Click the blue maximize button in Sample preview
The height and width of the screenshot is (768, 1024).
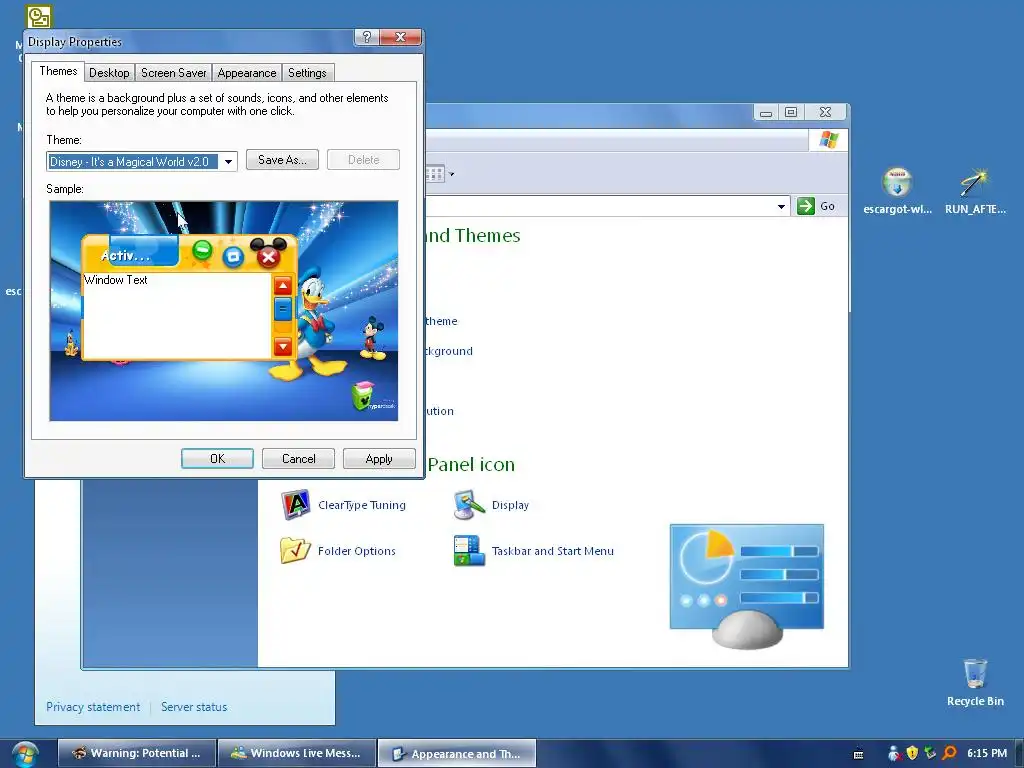tap(233, 257)
